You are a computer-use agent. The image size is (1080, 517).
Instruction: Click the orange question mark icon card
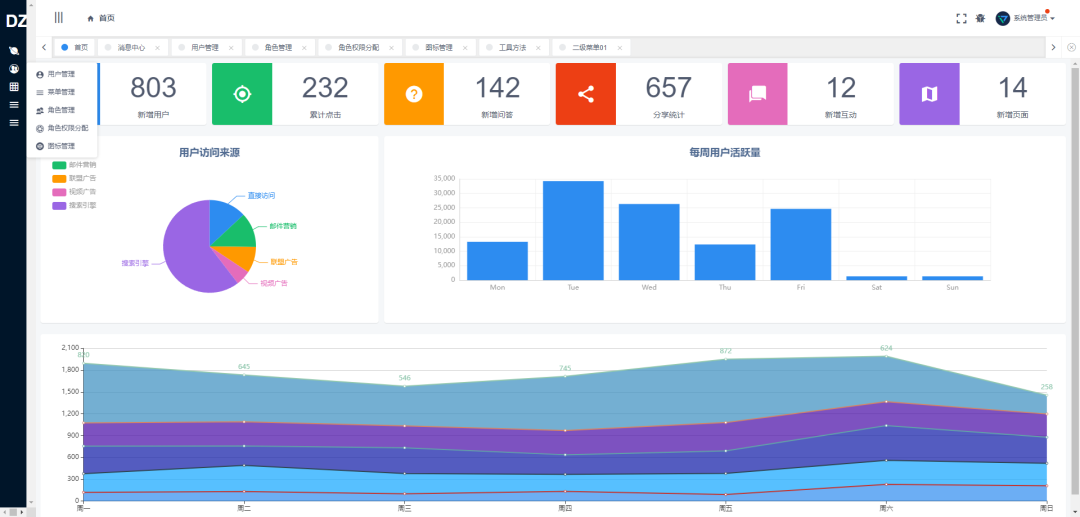[x=414, y=94]
